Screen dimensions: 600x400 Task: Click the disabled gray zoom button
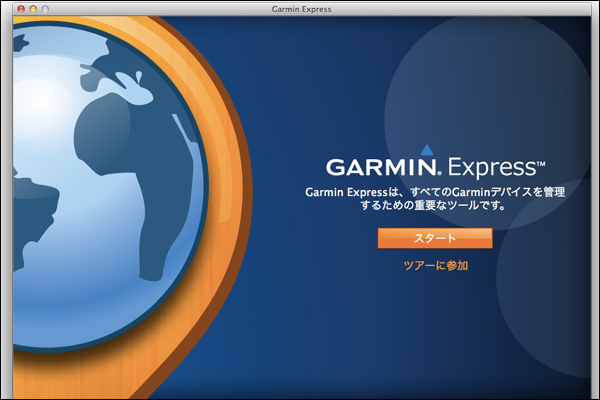click(x=45, y=9)
